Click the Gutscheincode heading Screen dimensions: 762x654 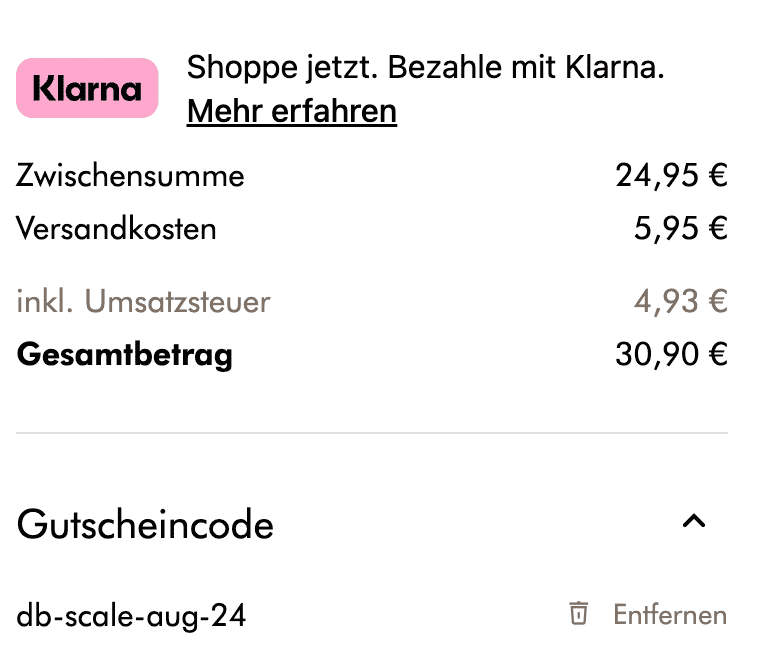point(145,525)
